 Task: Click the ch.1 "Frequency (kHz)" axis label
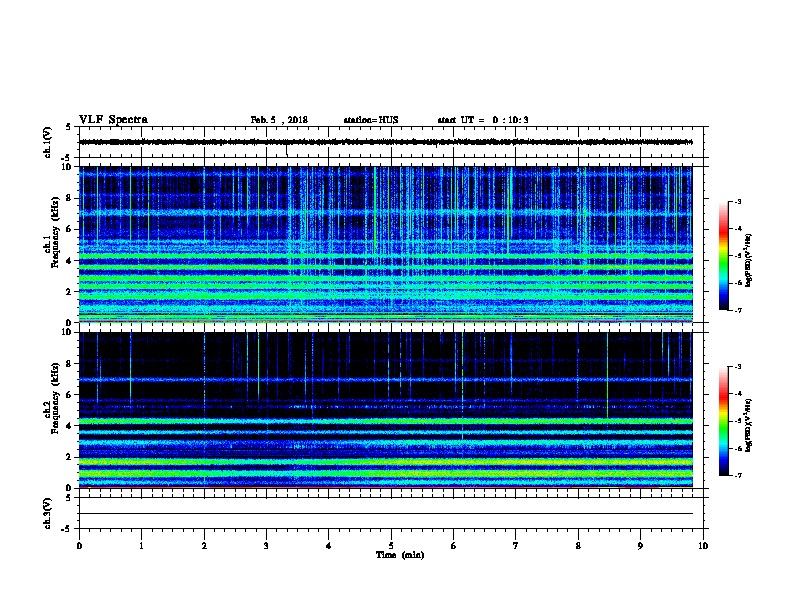coord(55,232)
